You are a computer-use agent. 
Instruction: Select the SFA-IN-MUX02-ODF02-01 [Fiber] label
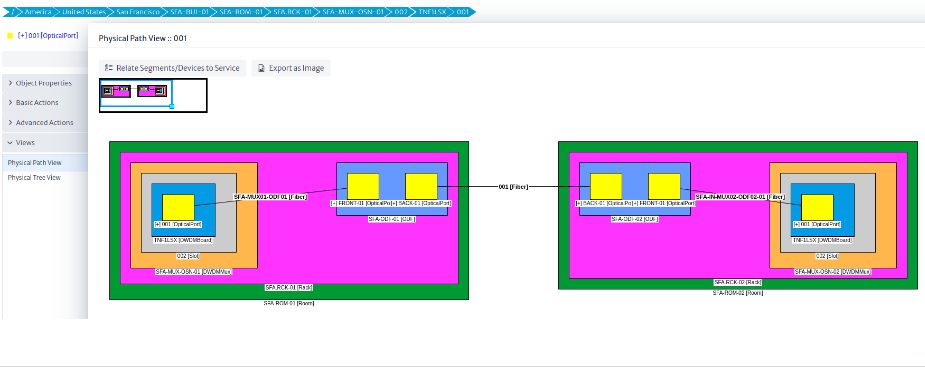(740, 197)
